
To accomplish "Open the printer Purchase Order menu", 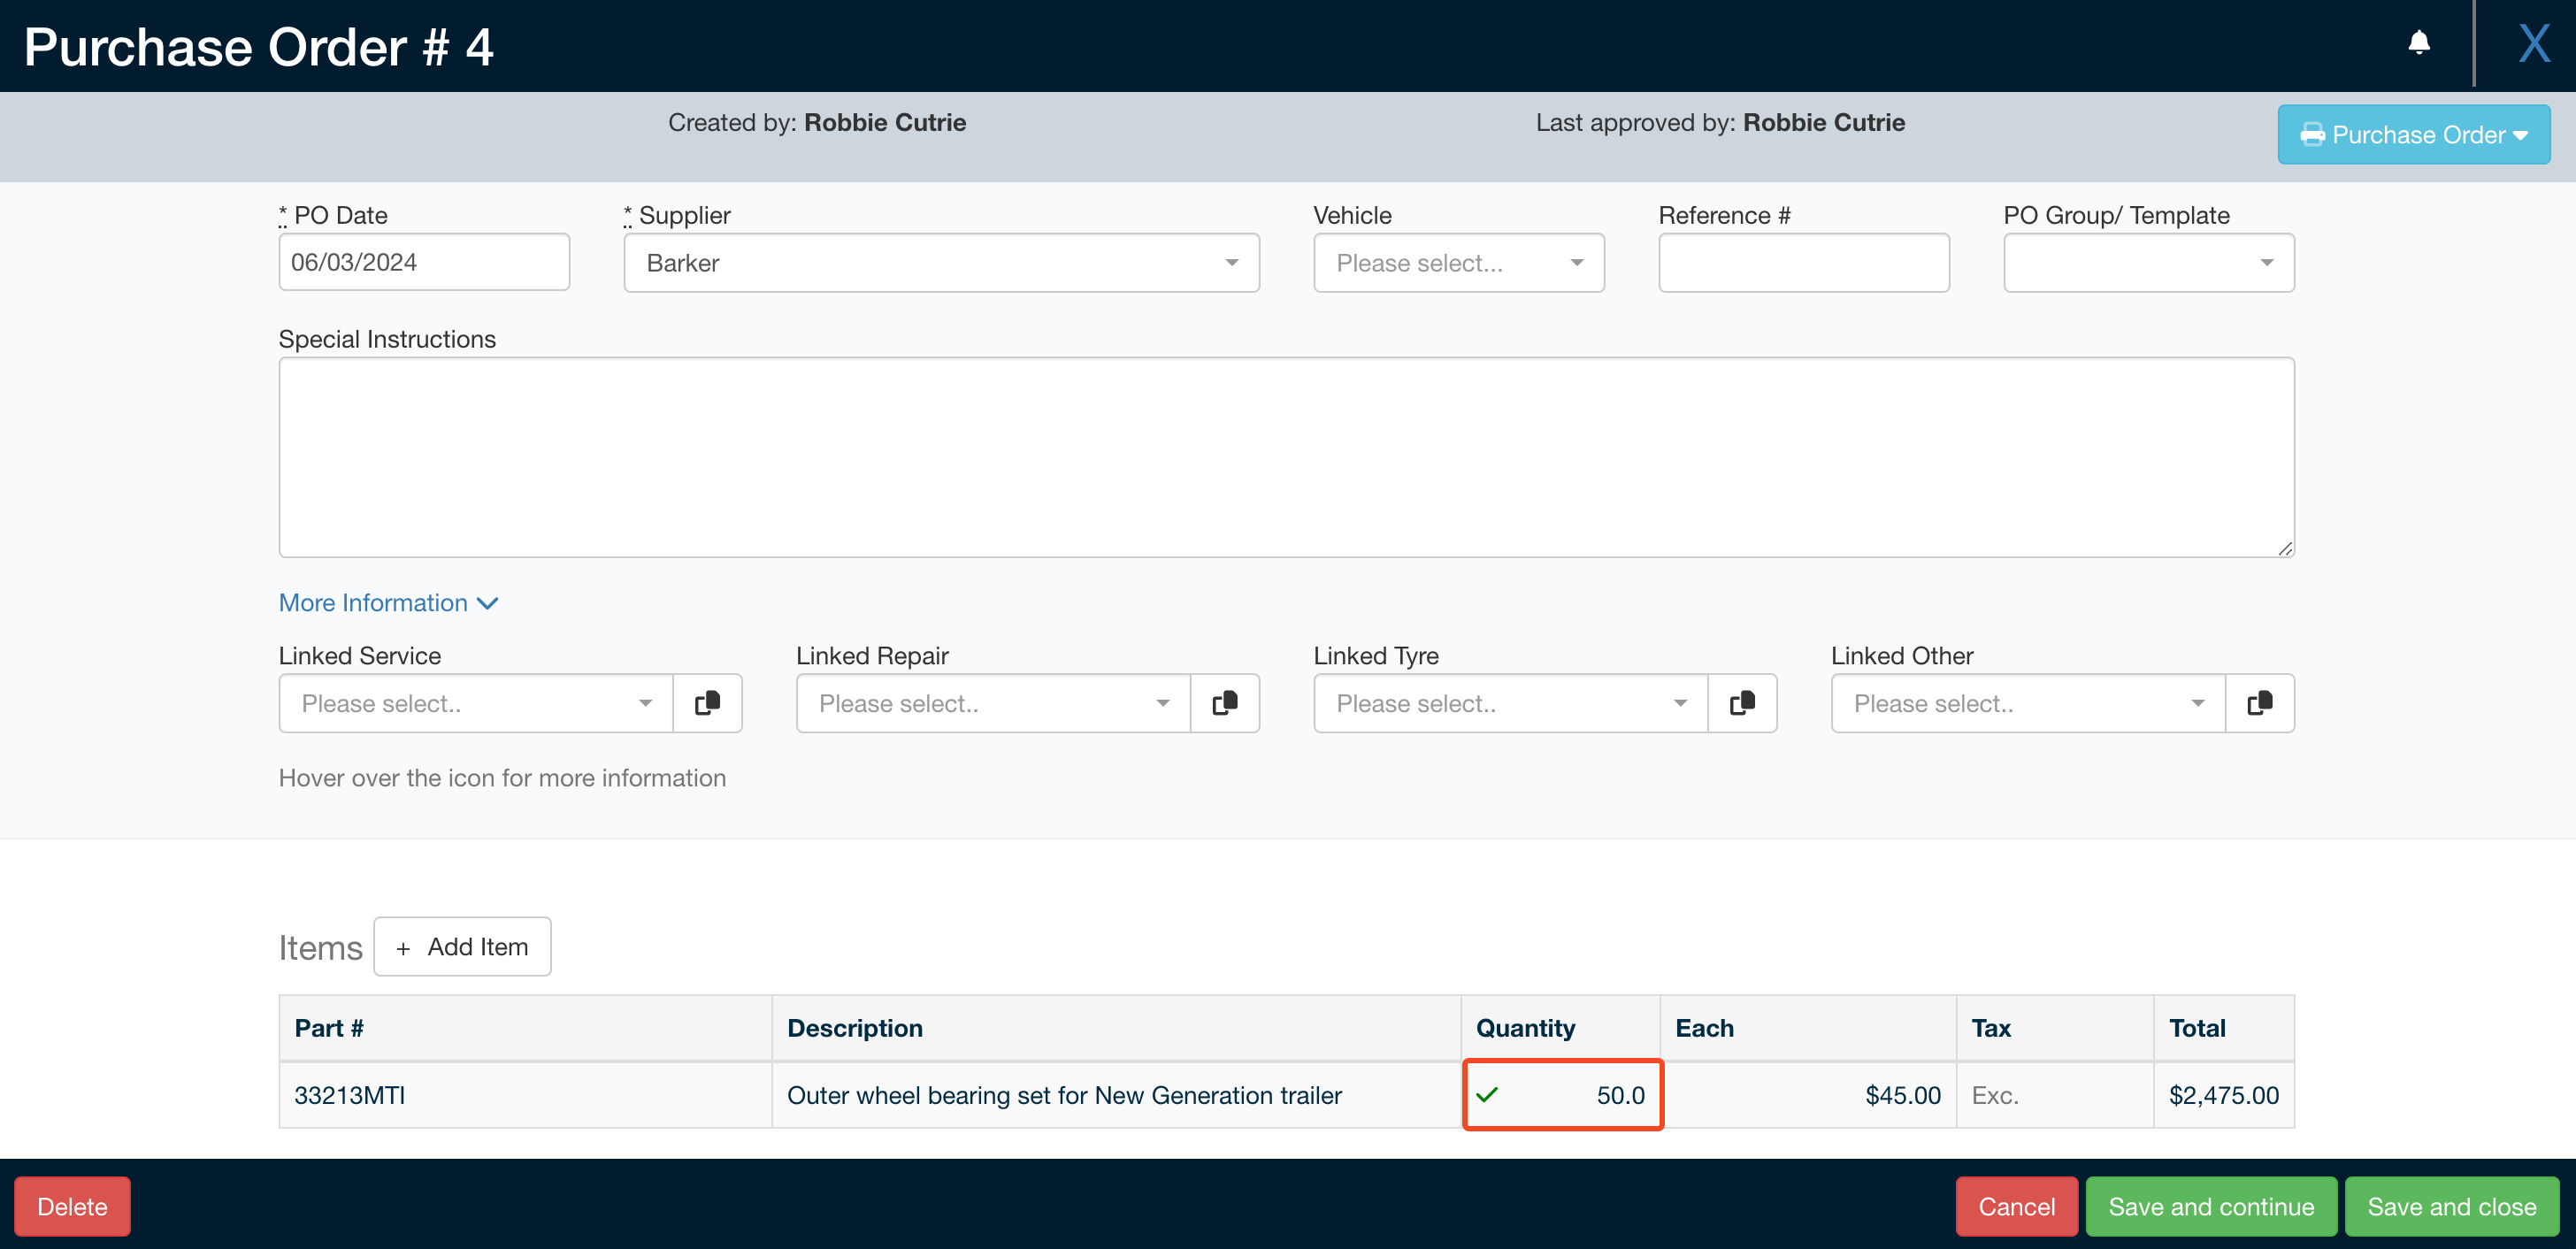I will tap(2413, 134).
